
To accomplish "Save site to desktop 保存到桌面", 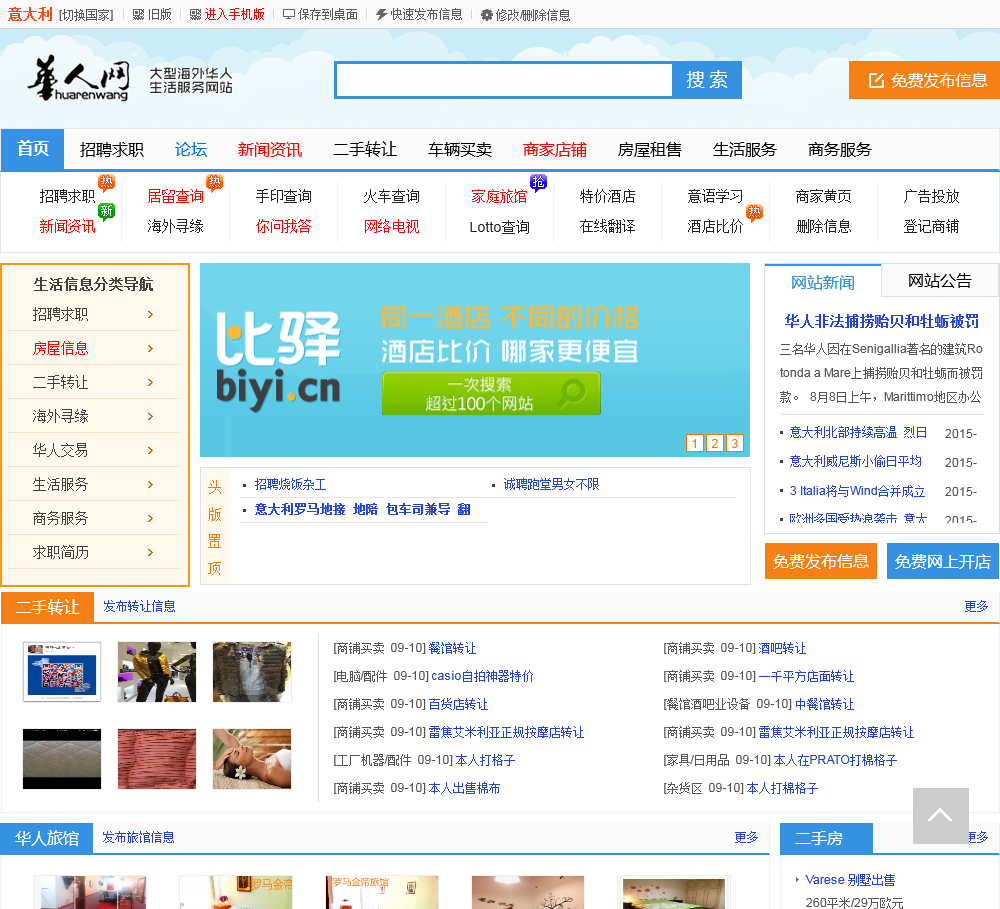I will 320,14.
